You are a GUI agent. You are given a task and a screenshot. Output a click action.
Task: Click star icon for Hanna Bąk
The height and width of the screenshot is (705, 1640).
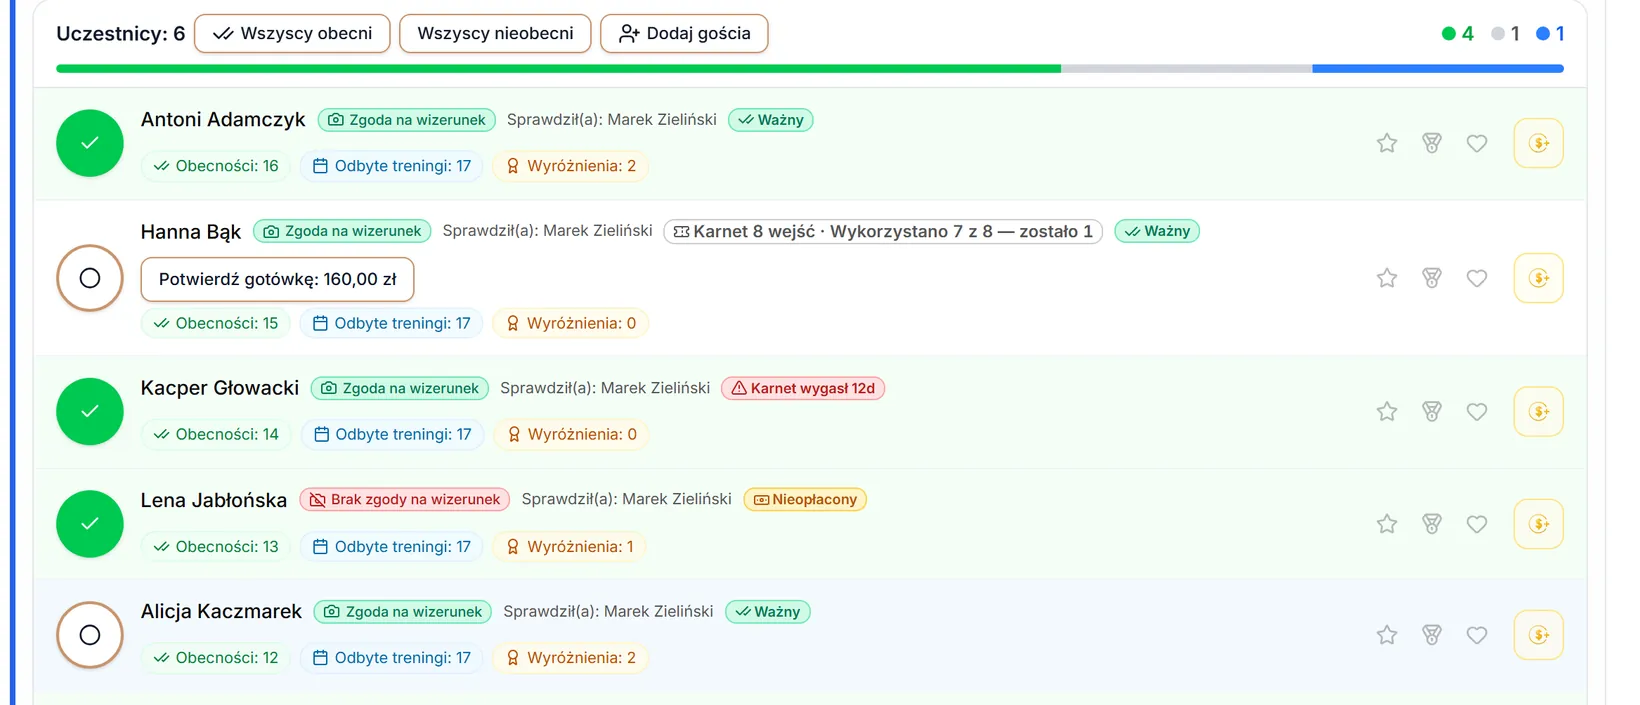point(1386,278)
